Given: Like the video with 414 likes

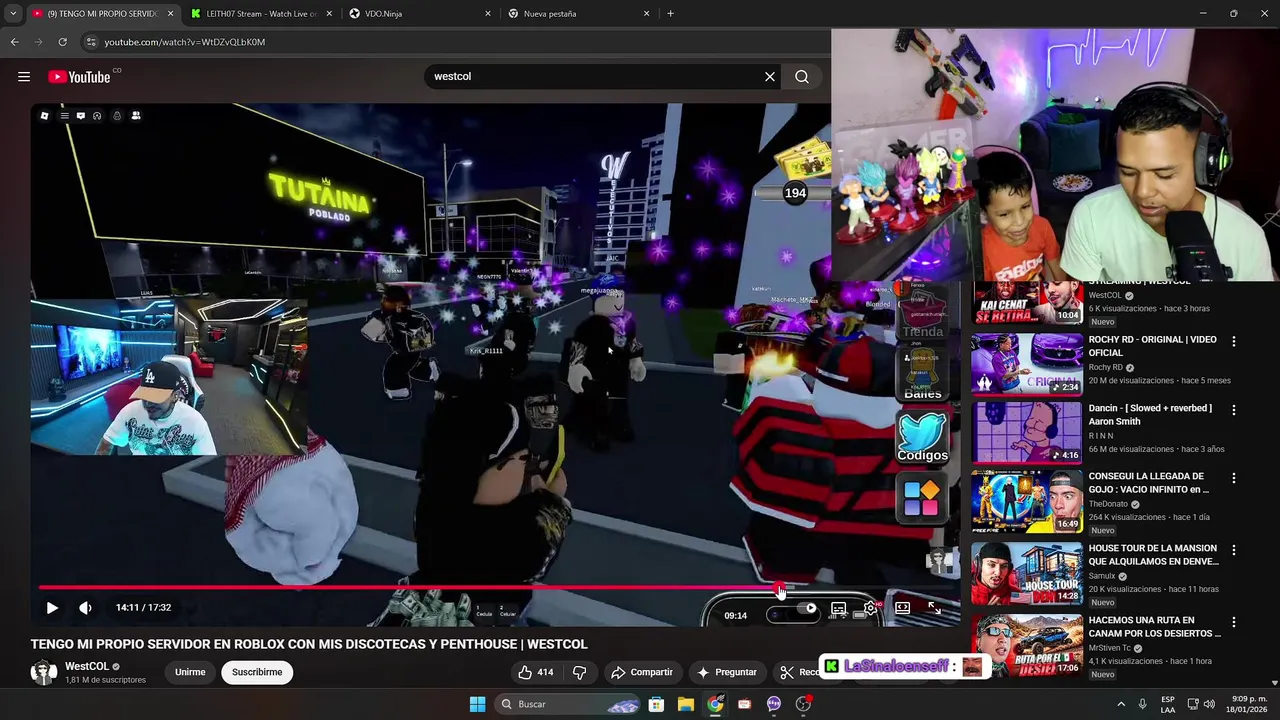Looking at the screenshot, I should (x=536, y=672).
